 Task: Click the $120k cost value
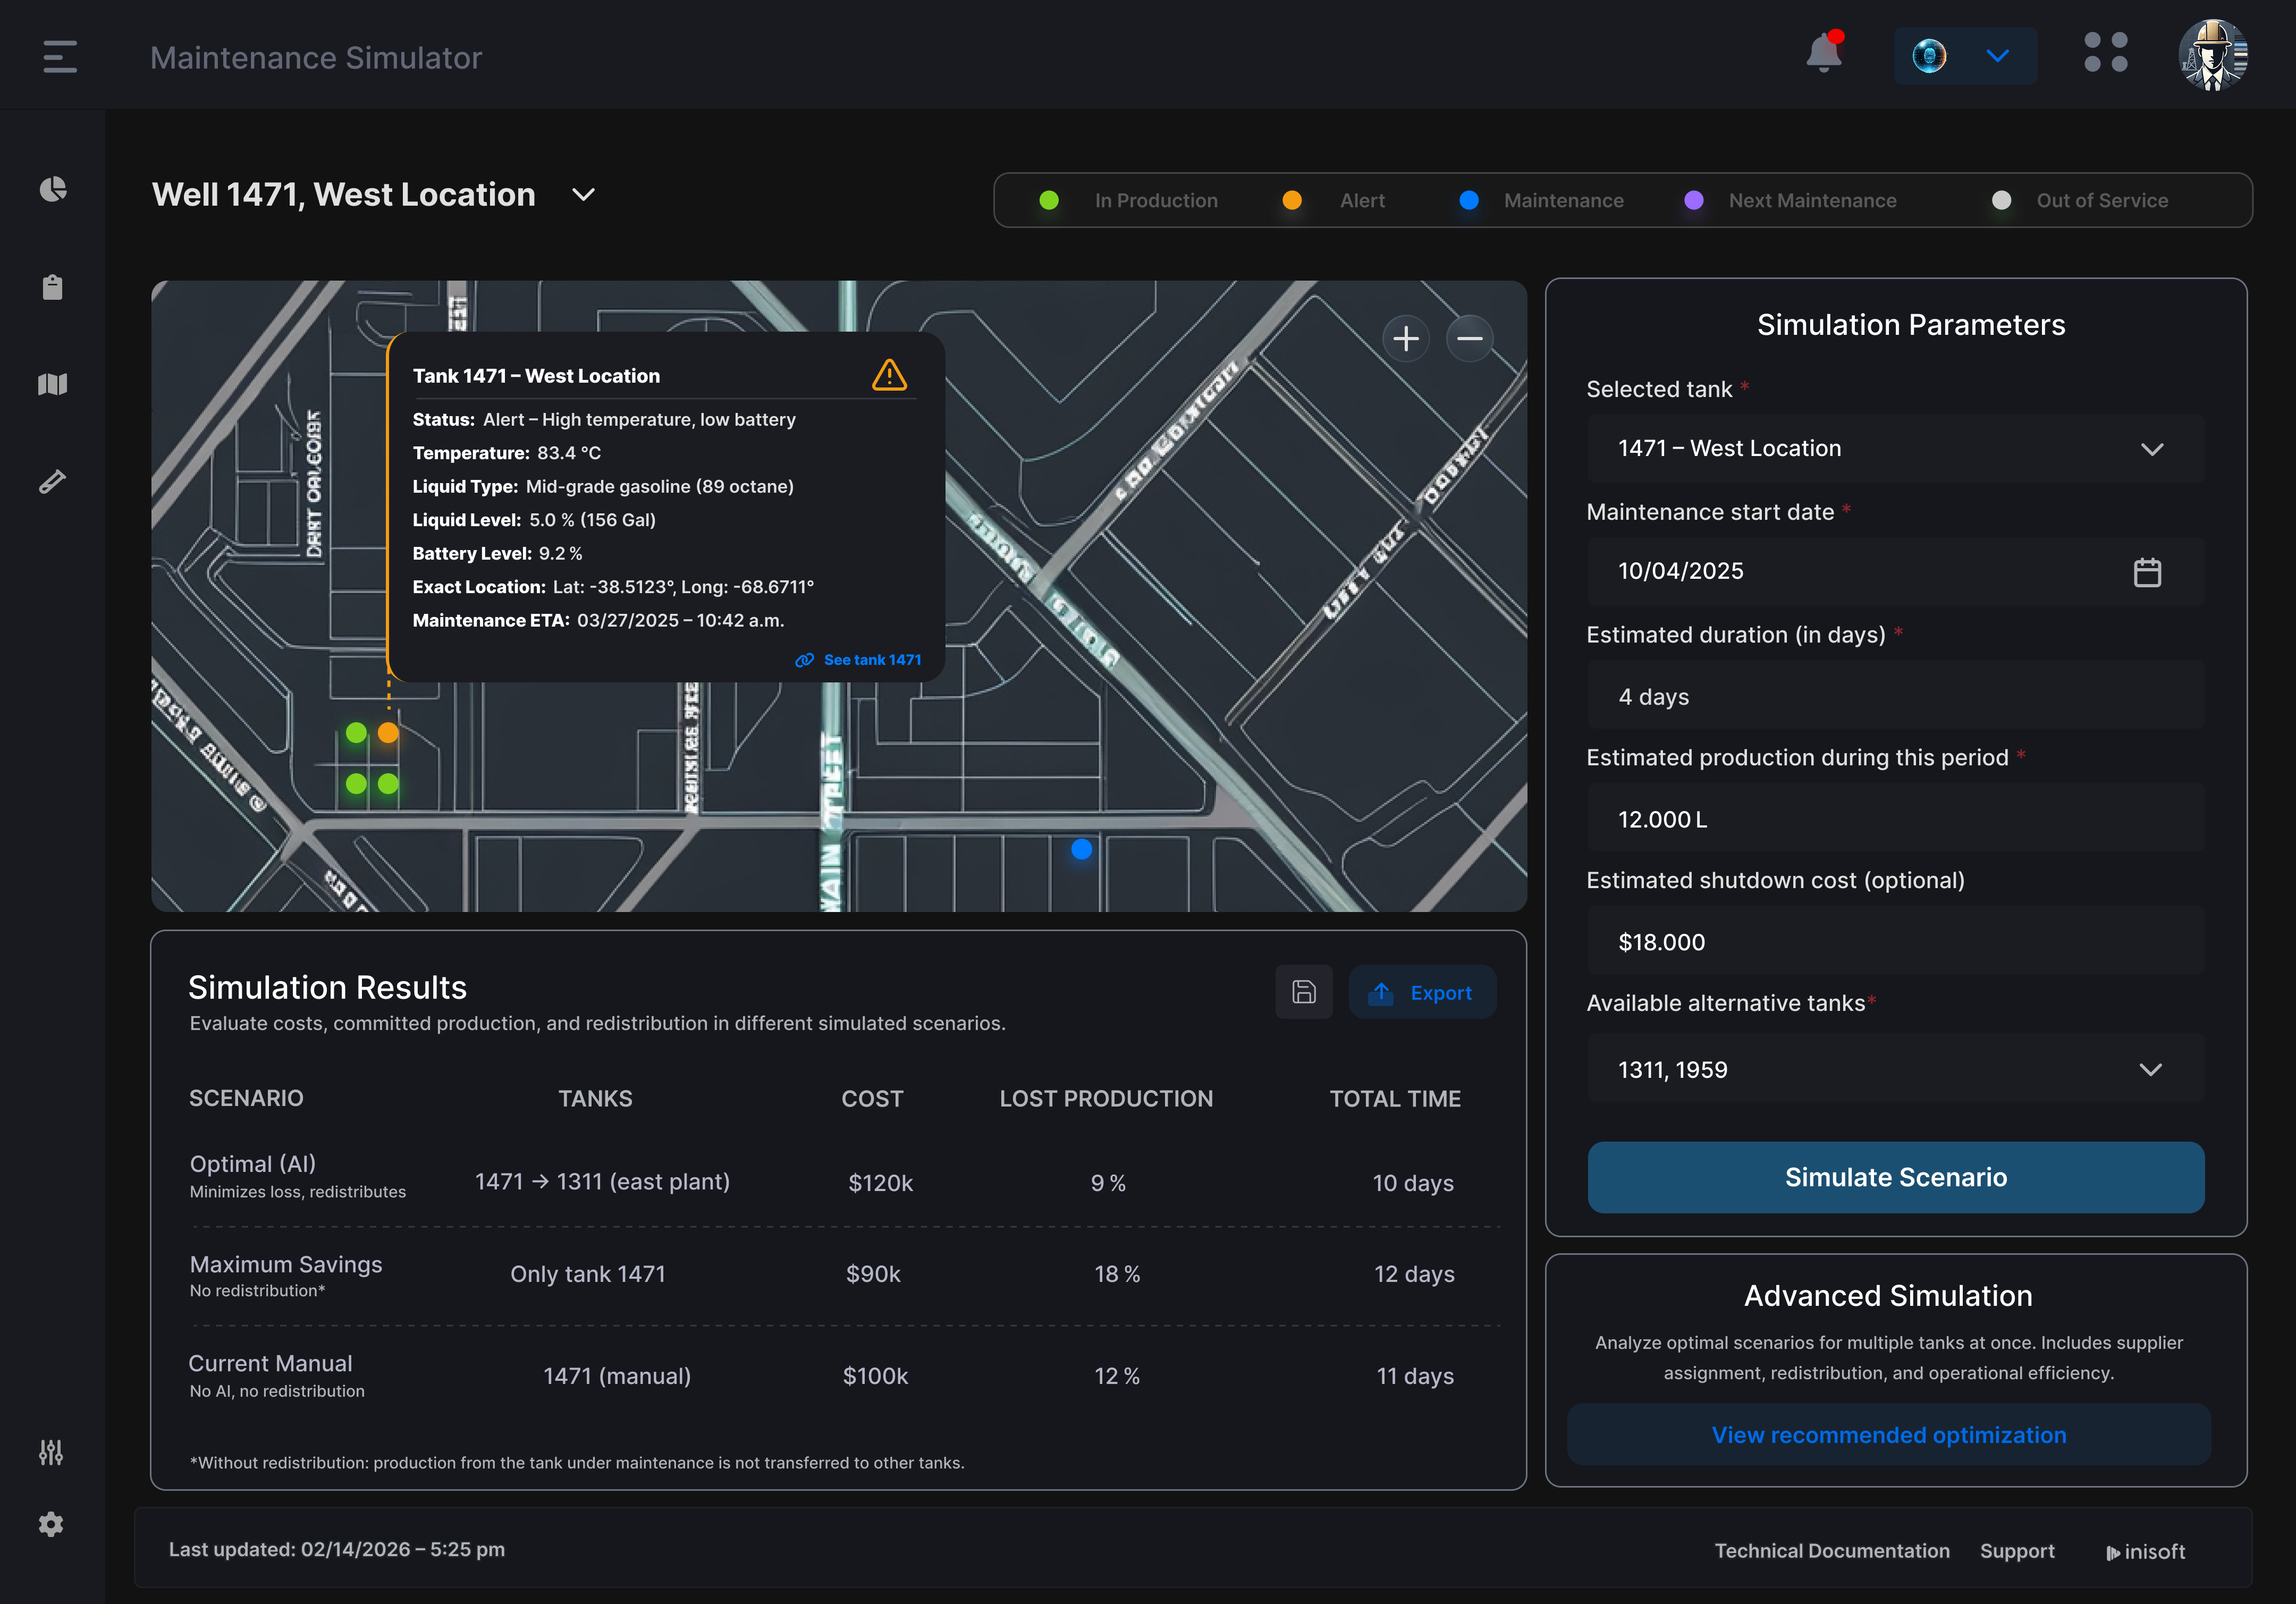click(x=880, y=1183)
